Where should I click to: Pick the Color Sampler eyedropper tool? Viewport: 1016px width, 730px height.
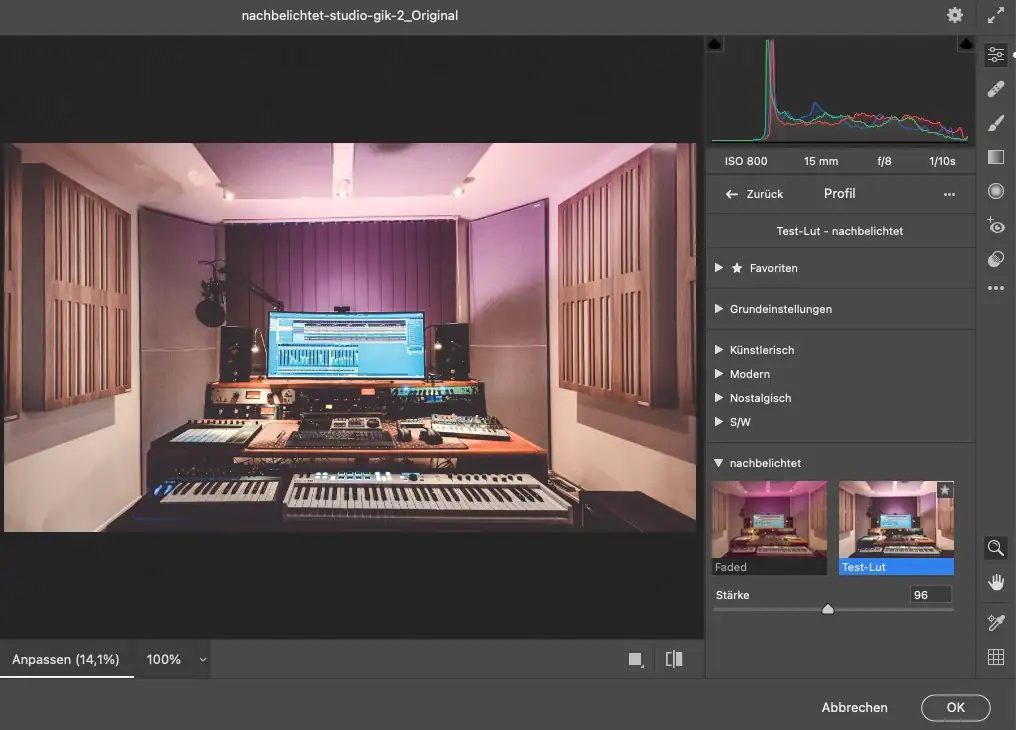click(x=995, y=623)
